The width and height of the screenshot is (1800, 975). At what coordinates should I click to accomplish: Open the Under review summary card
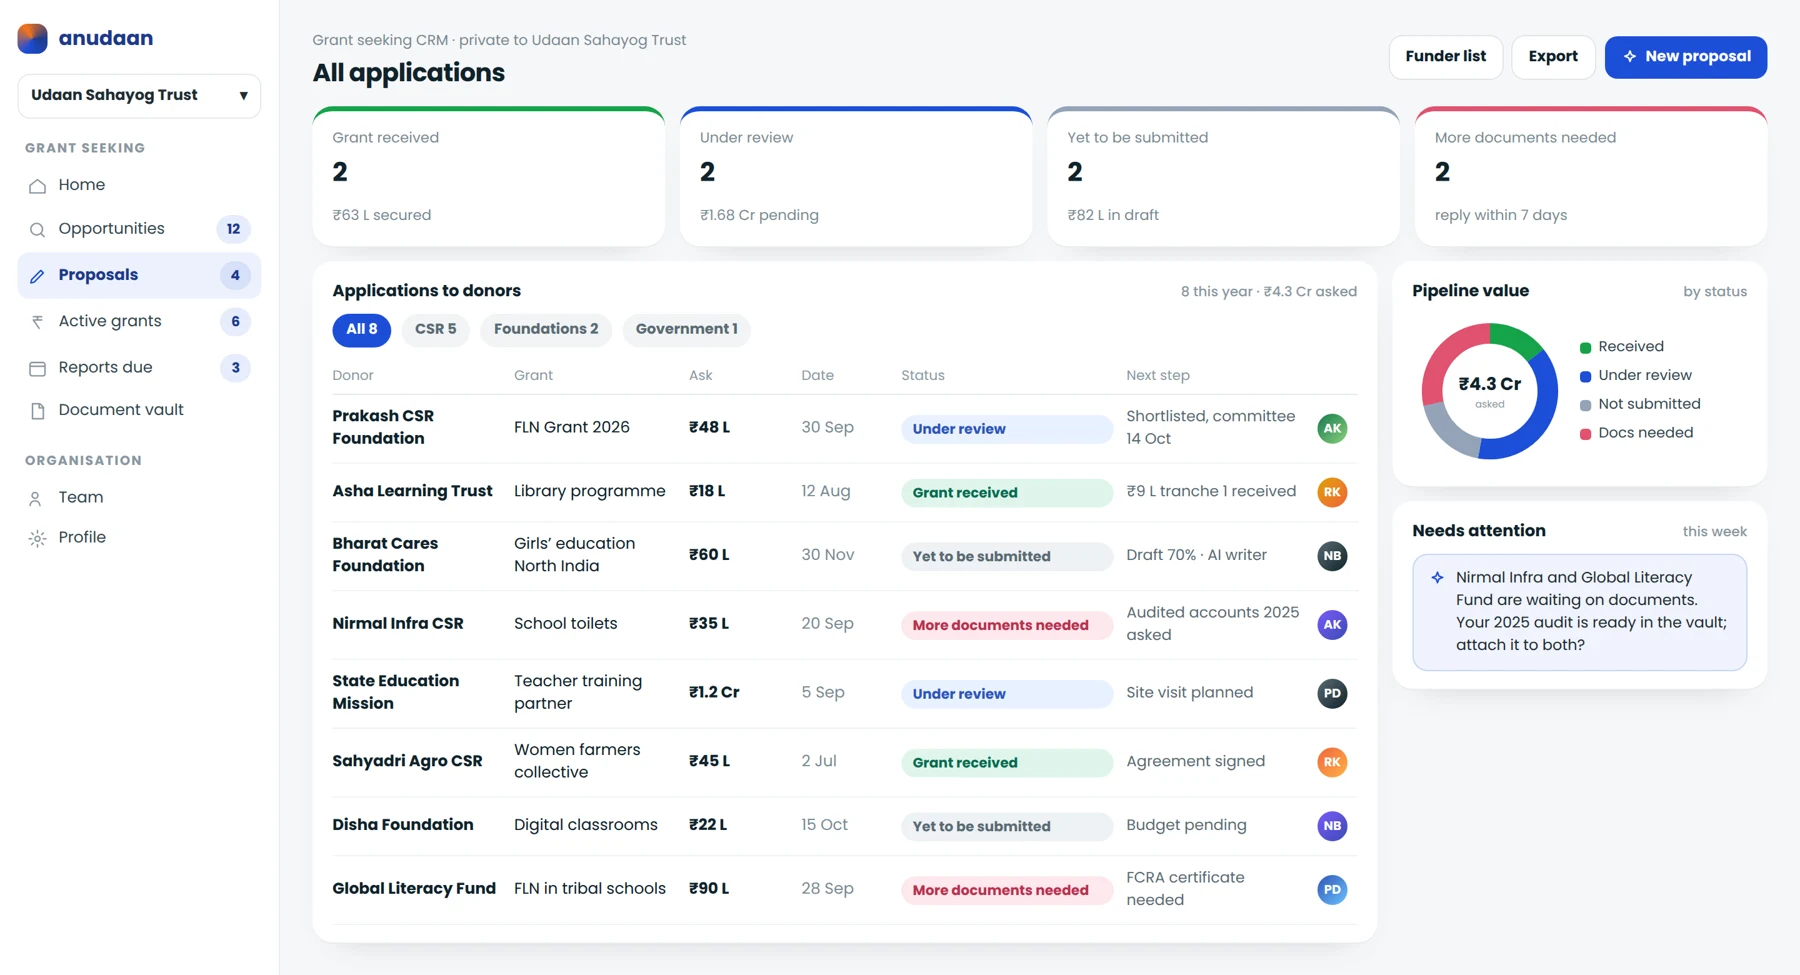coord(856,176)
